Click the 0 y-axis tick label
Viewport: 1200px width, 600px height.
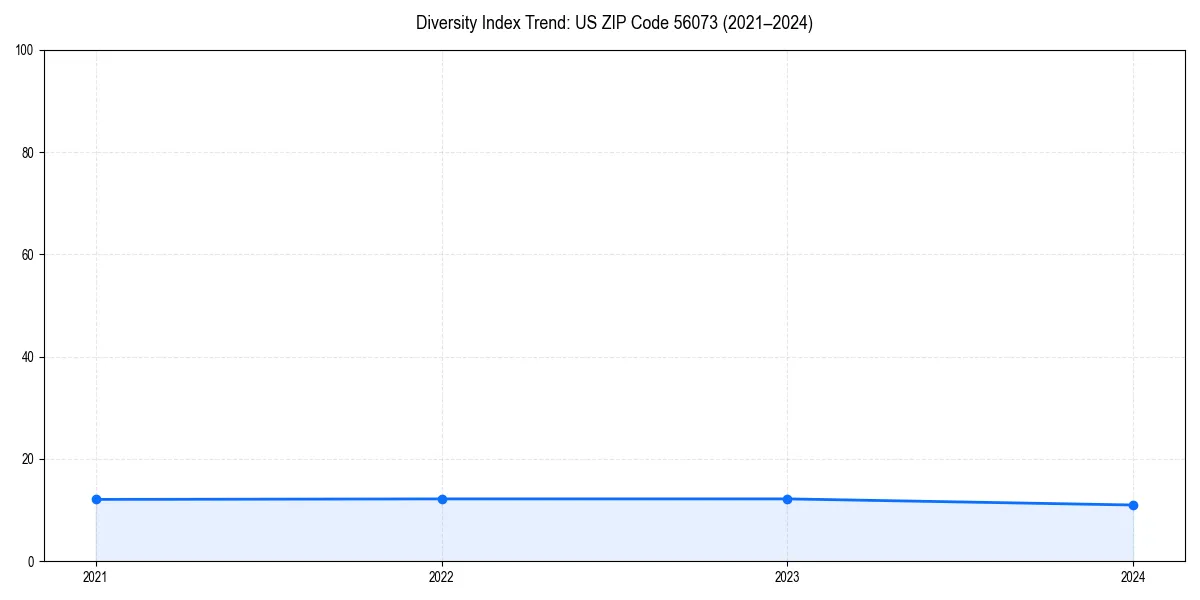pos(33,562)
